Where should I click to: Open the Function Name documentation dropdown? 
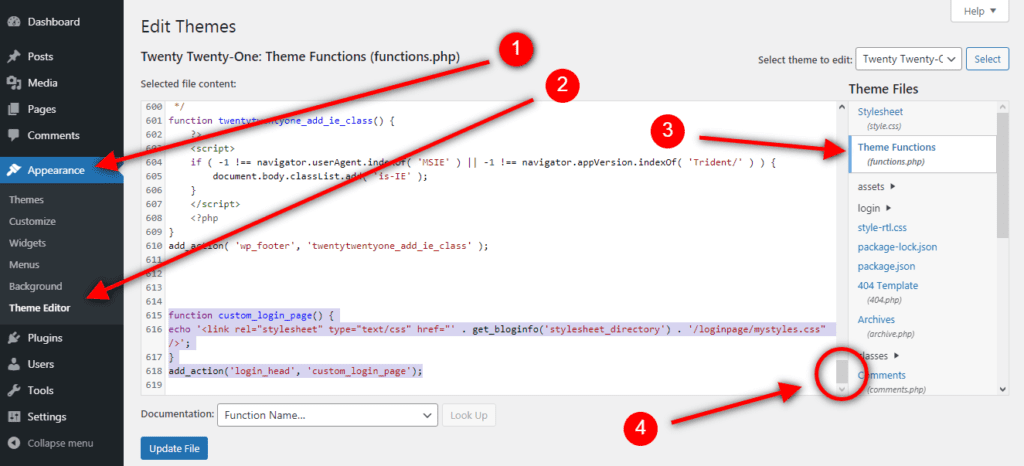(327, 415)
